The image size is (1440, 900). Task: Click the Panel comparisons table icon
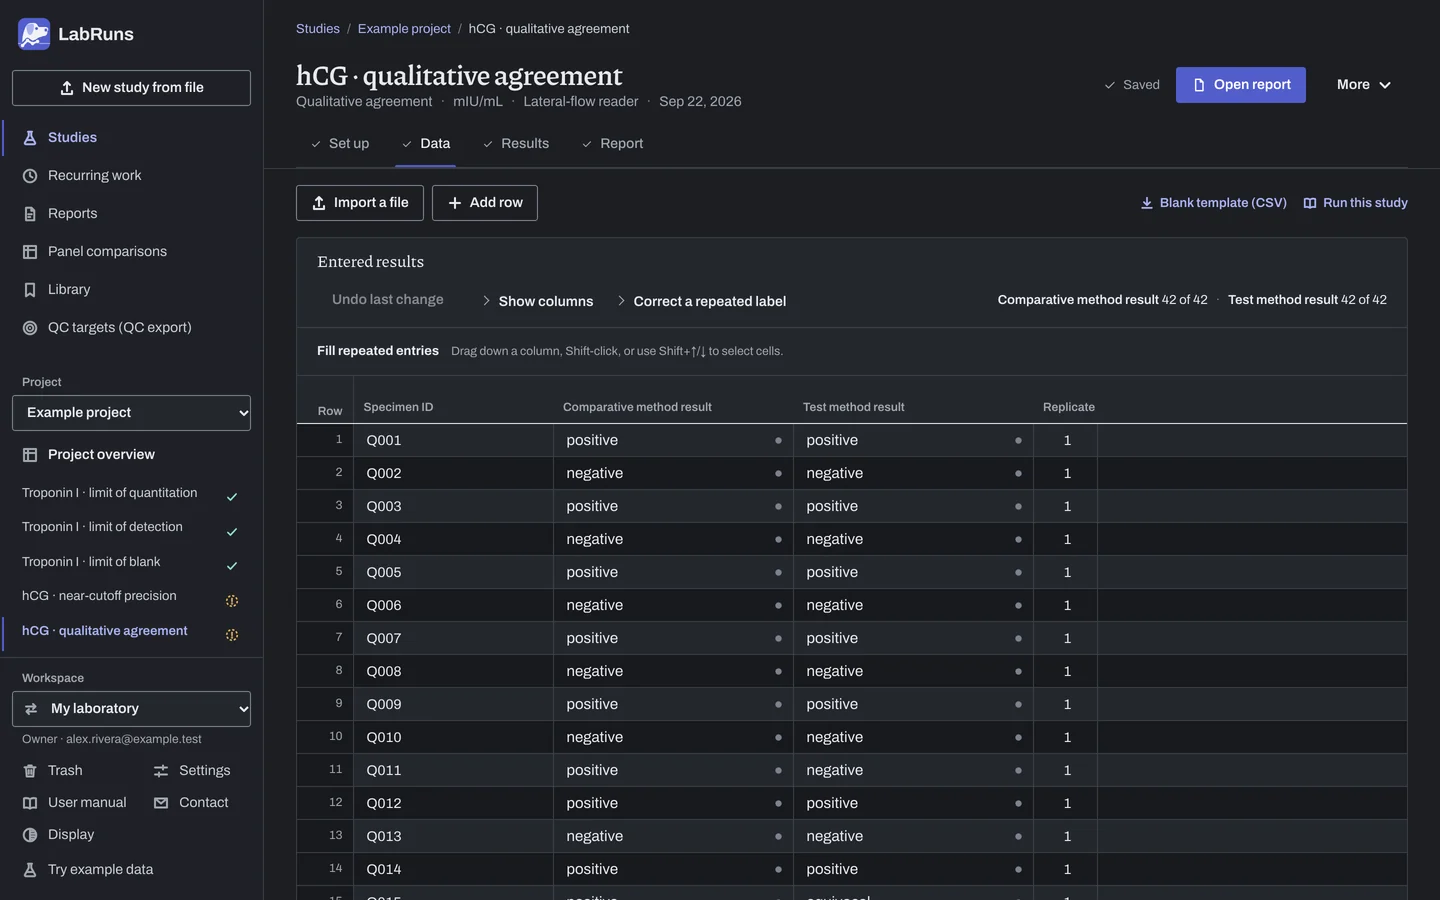(30, 252)
